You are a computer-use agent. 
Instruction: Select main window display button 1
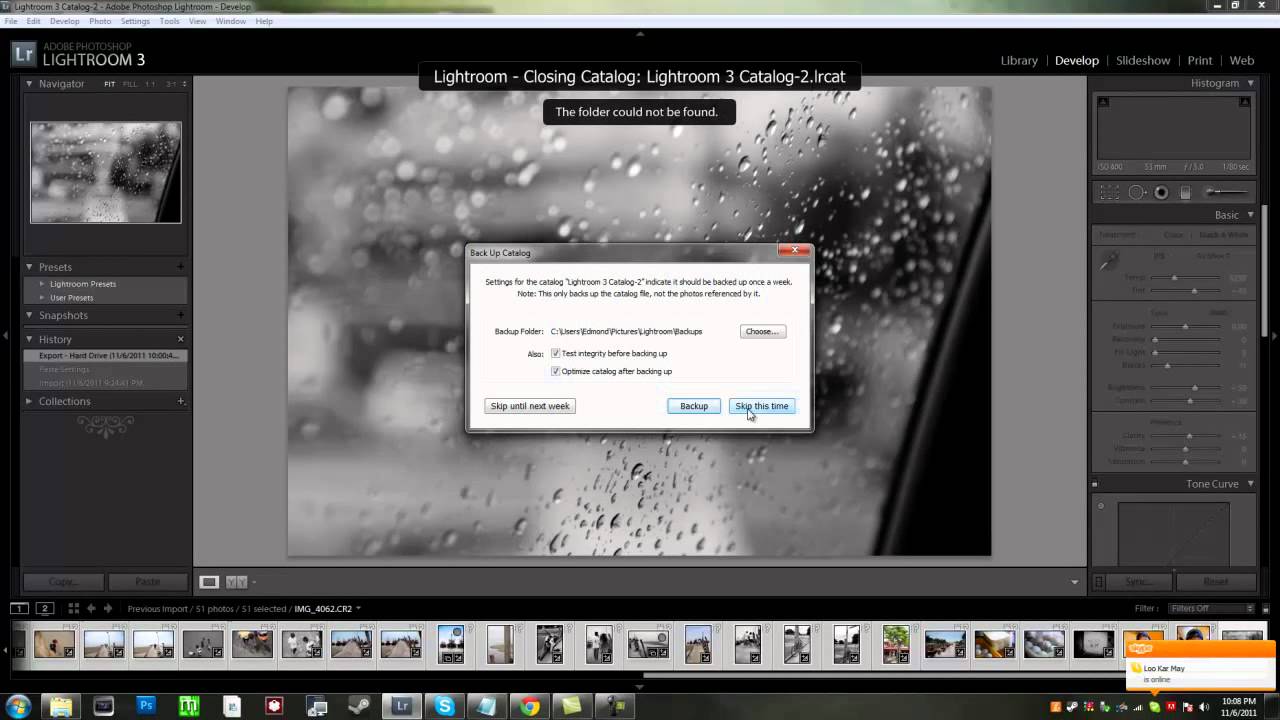(x=19, y=608)
